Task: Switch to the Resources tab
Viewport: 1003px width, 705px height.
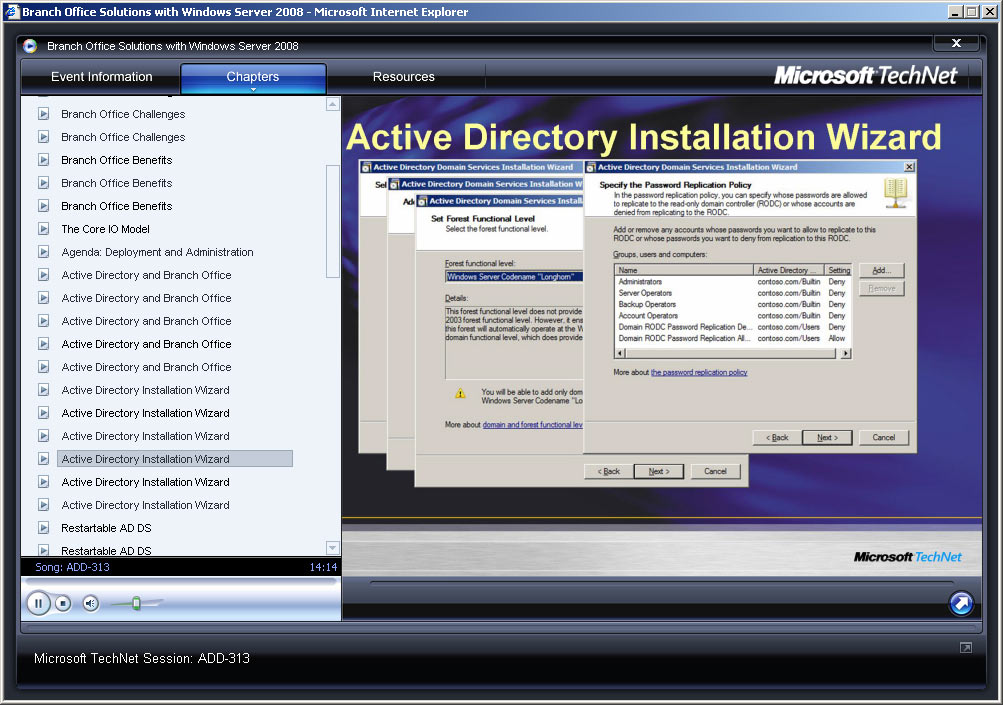Action: pos(404,77)
